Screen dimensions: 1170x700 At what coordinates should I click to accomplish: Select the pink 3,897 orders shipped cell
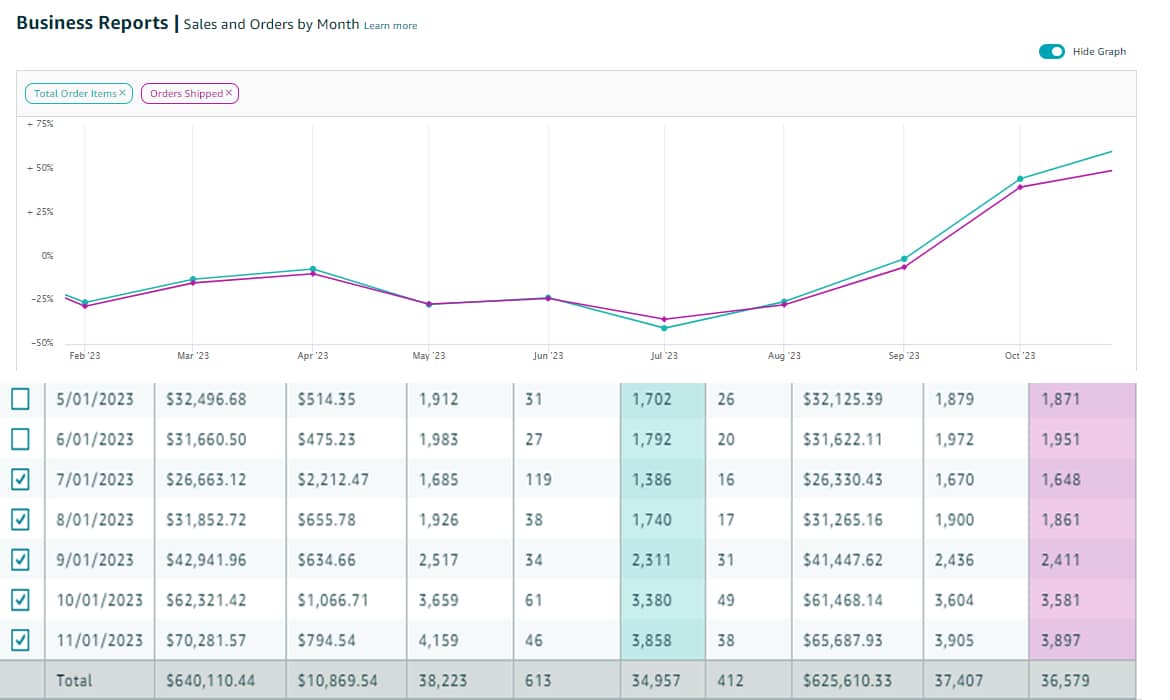coord(1060,640)
